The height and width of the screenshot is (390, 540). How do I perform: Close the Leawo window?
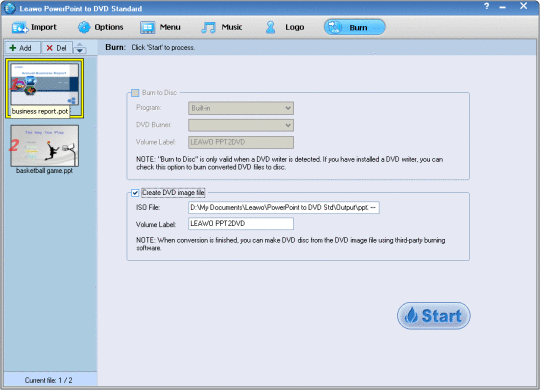523,6
